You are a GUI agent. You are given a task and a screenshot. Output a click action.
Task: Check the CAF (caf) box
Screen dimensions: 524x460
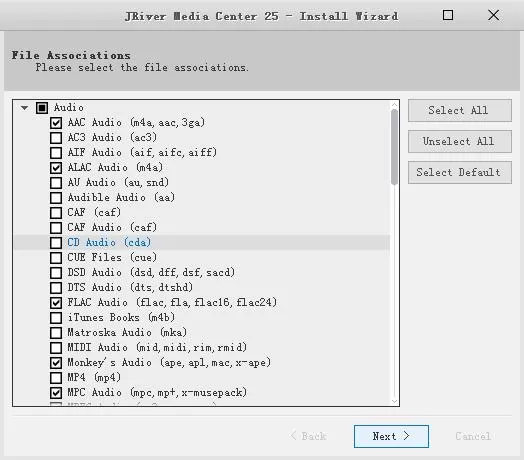tap(56, 213)
